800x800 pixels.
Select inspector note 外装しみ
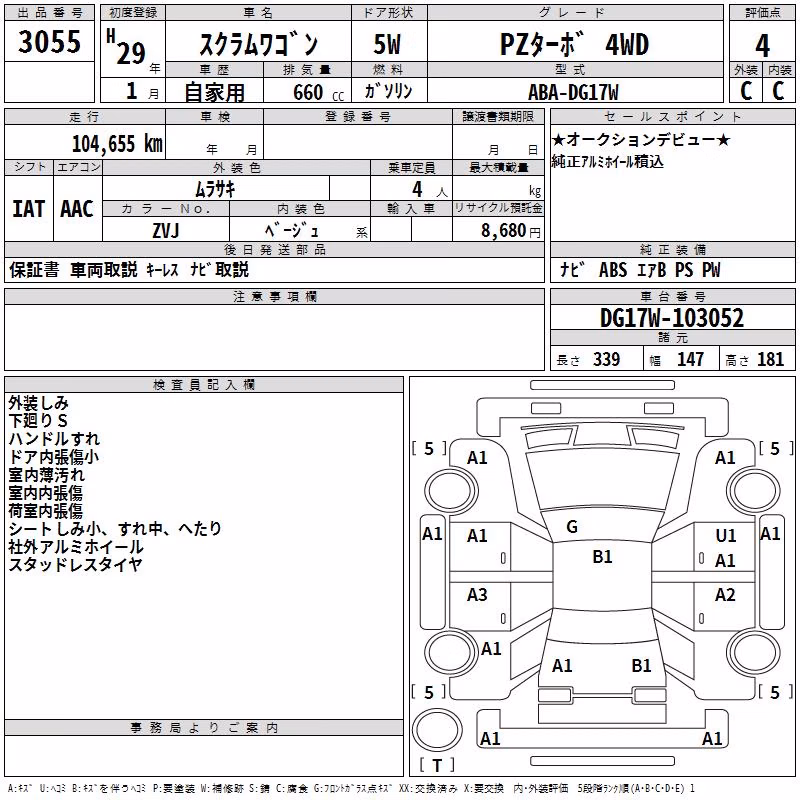click(x=38, y=403)
